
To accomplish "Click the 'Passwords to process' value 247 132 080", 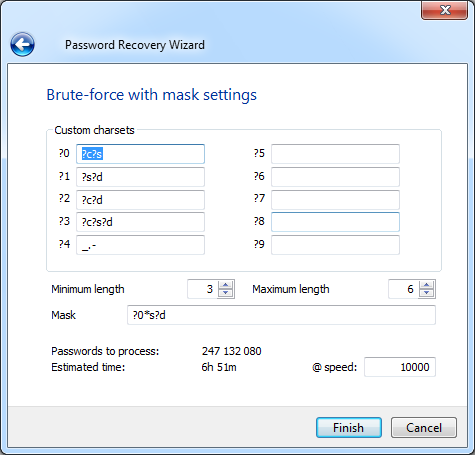I will coord(231,351).
